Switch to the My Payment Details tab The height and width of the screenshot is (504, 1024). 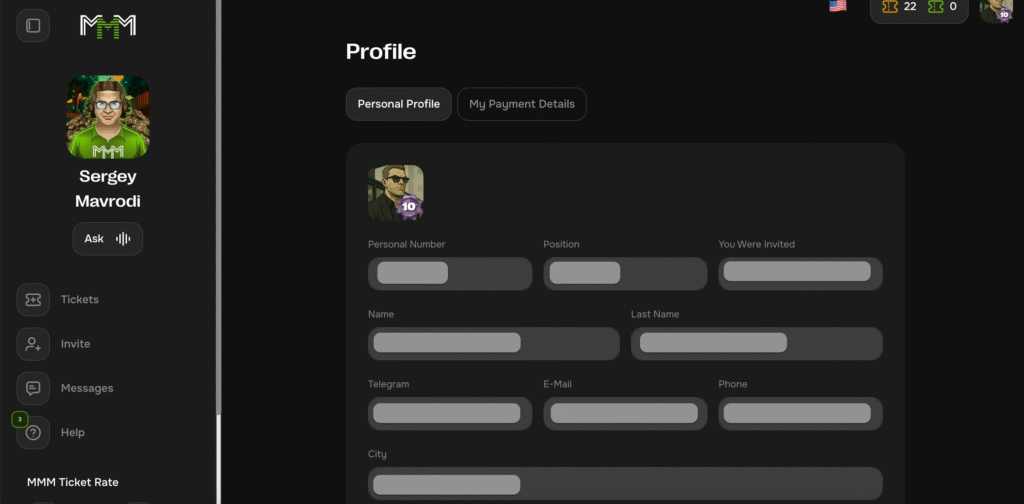(x=522, y=104)
